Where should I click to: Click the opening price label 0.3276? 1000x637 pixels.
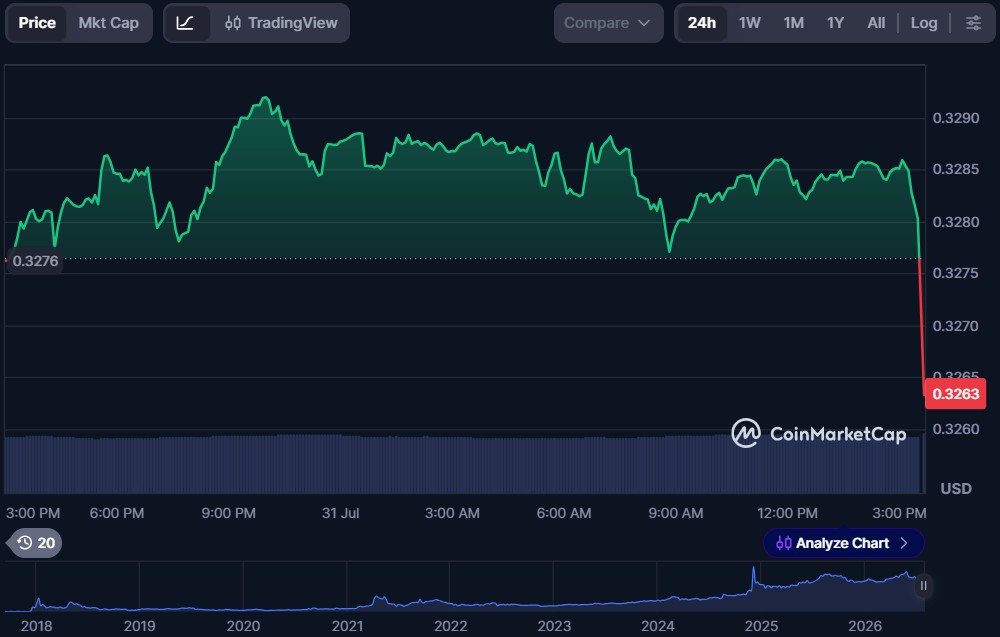point(35,261)
